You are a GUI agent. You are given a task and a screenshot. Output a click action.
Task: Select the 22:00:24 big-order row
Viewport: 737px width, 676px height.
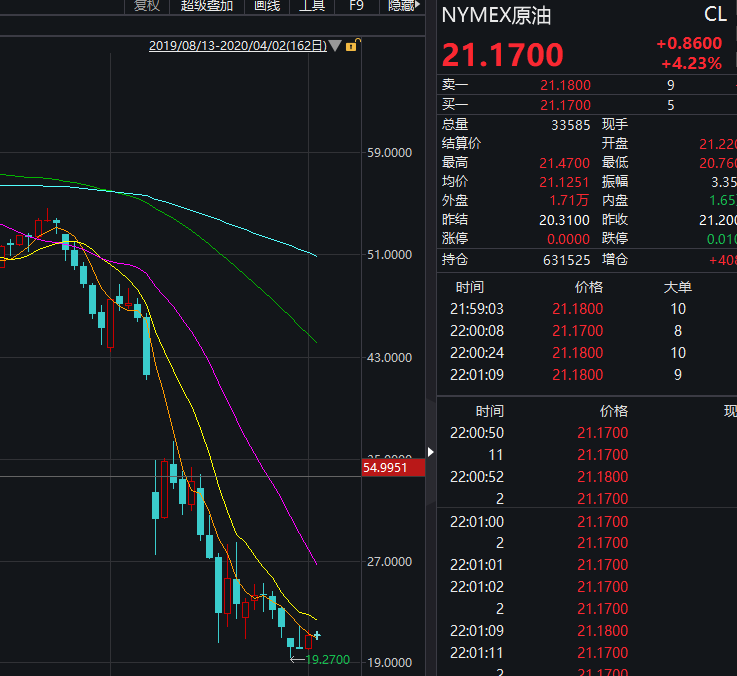(587, 353)
